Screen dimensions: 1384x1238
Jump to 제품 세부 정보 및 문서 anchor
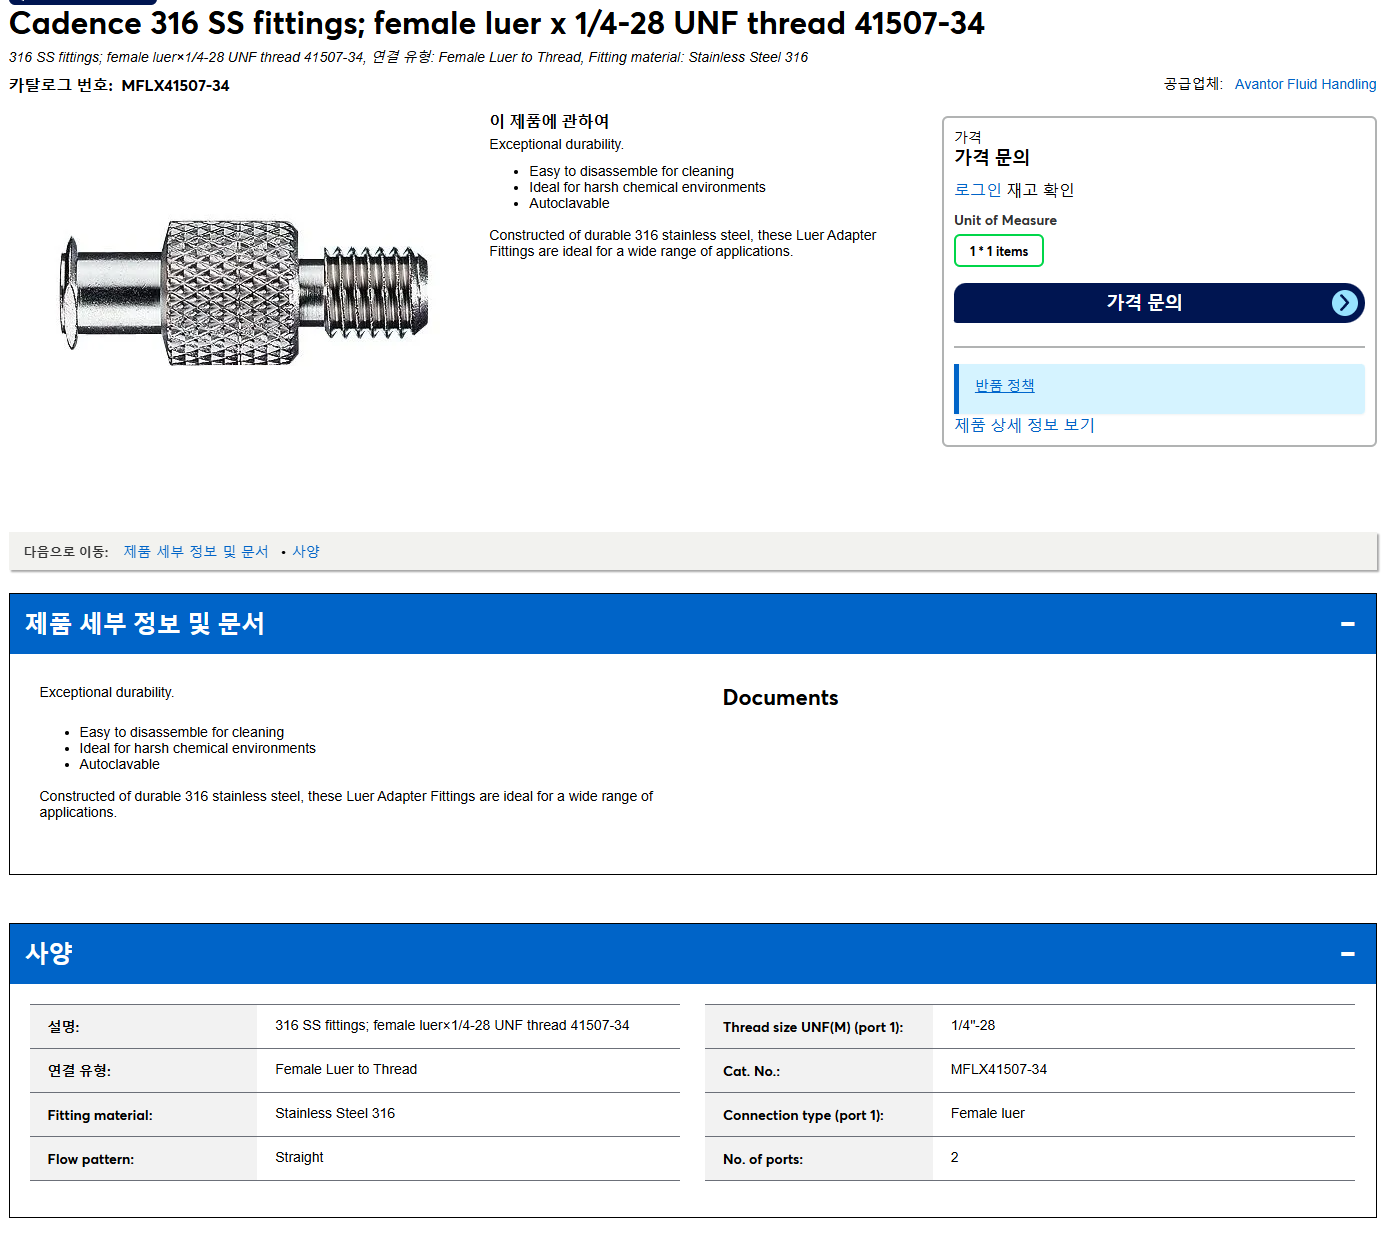[x=196, y=551]
